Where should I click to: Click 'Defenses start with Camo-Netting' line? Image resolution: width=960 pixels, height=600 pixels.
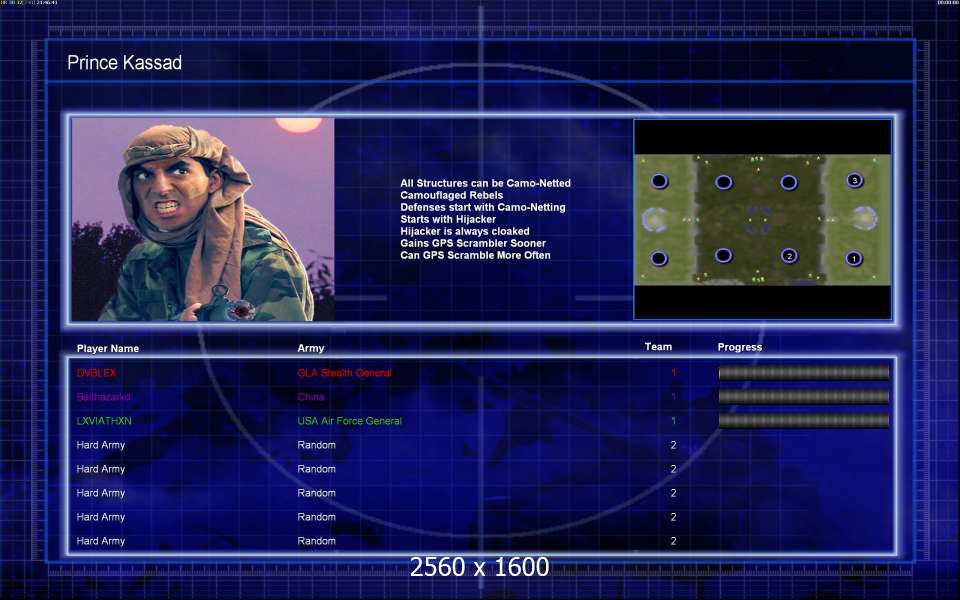tap(482, 207)
